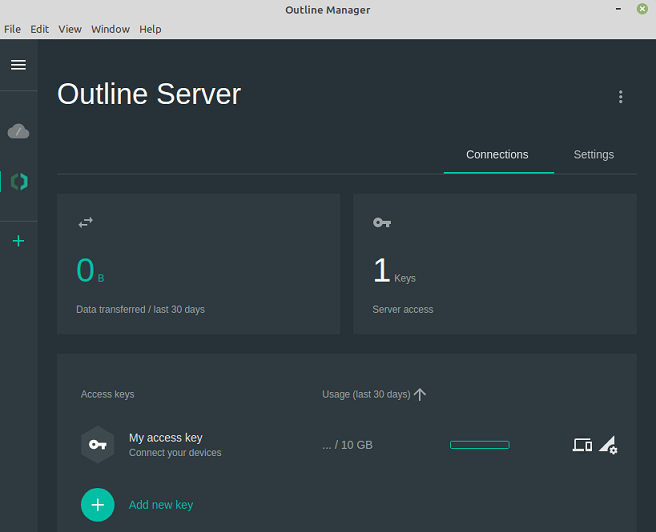Select the Outline server logo in sidebar
Screen dimensions: 656x532
(19, 182)
